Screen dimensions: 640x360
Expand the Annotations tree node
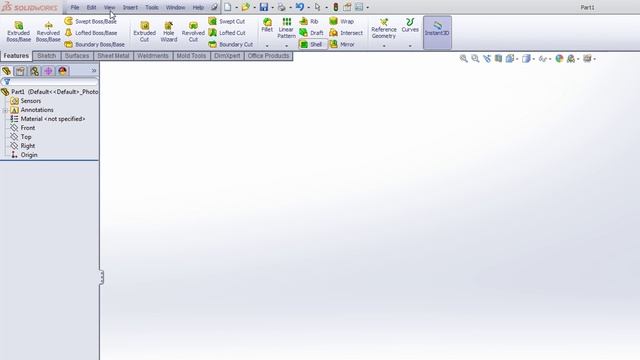(x=5, y=110)
